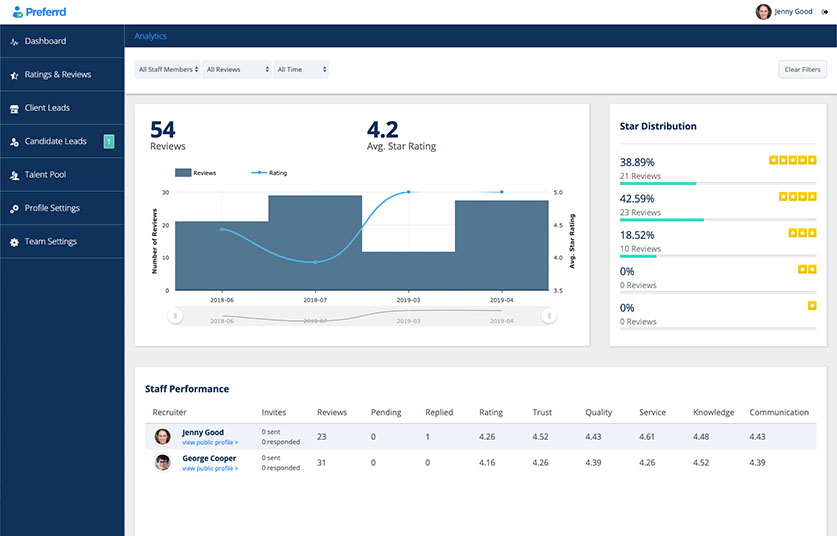Toggle the Reviews series in chart legend

(x=195, y=172)
